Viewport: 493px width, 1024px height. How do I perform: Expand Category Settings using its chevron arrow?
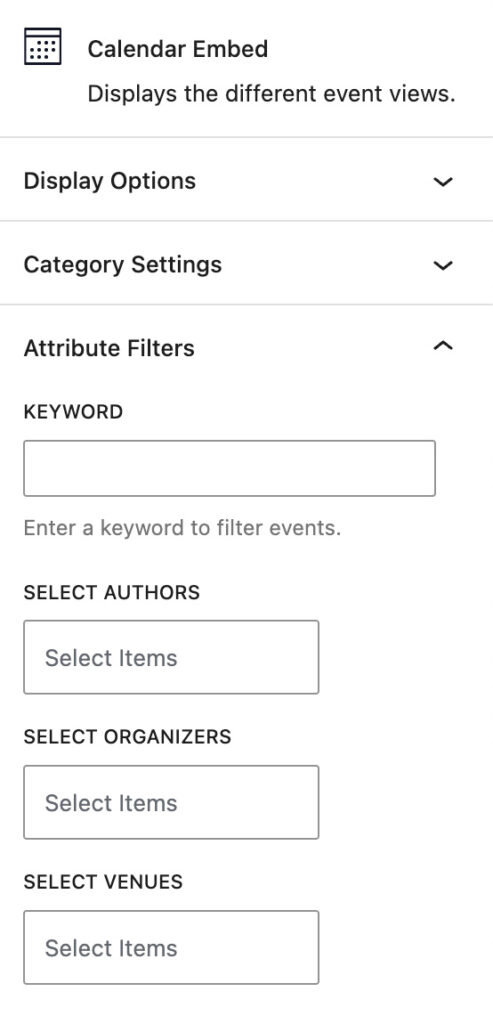click(x=443, y=265)
